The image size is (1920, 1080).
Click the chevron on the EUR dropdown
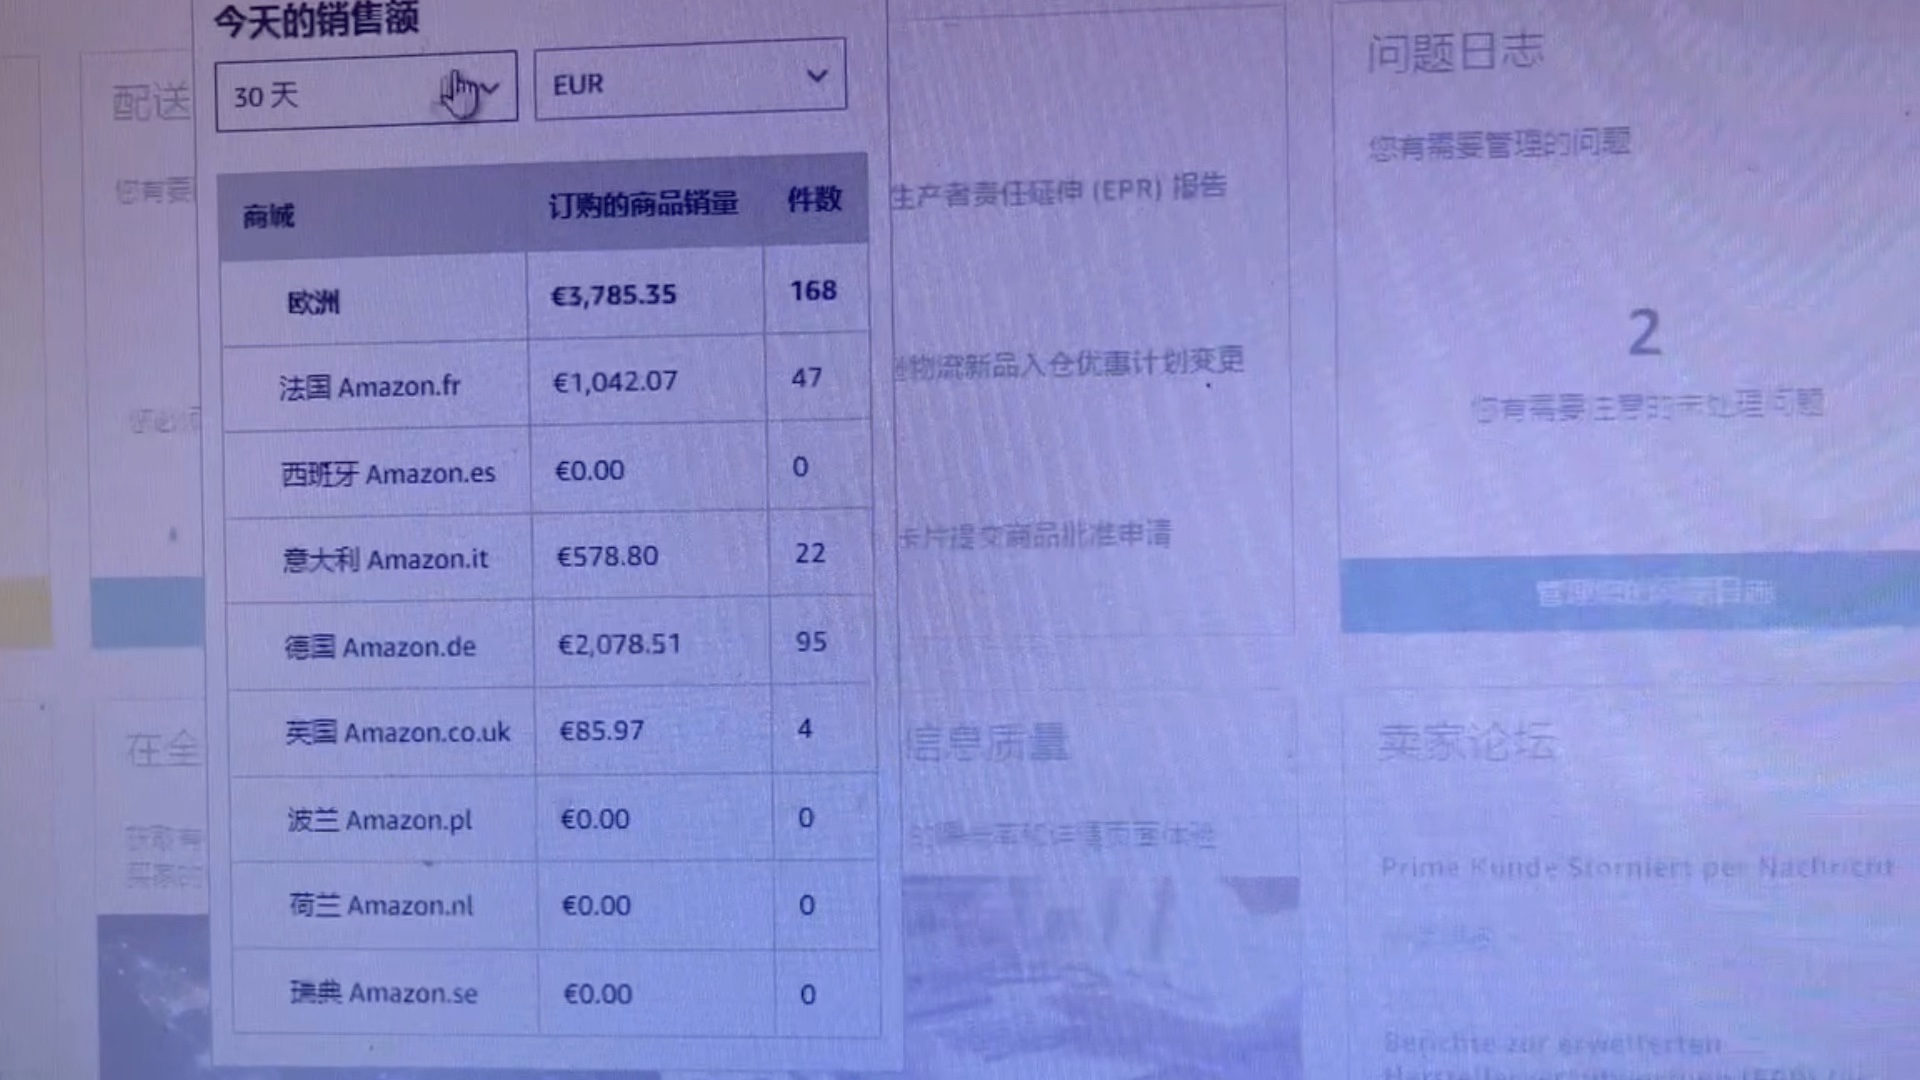coord(817,75)
